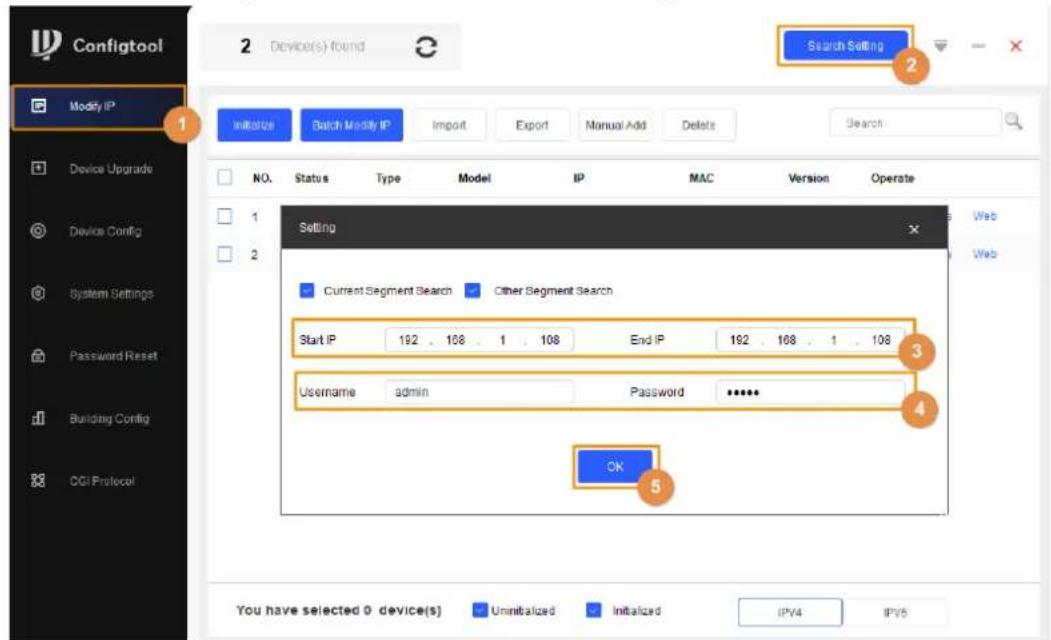Toggle Current Segment Search checkbox
Screen dimensions: 1051x640
click(307, 290)
